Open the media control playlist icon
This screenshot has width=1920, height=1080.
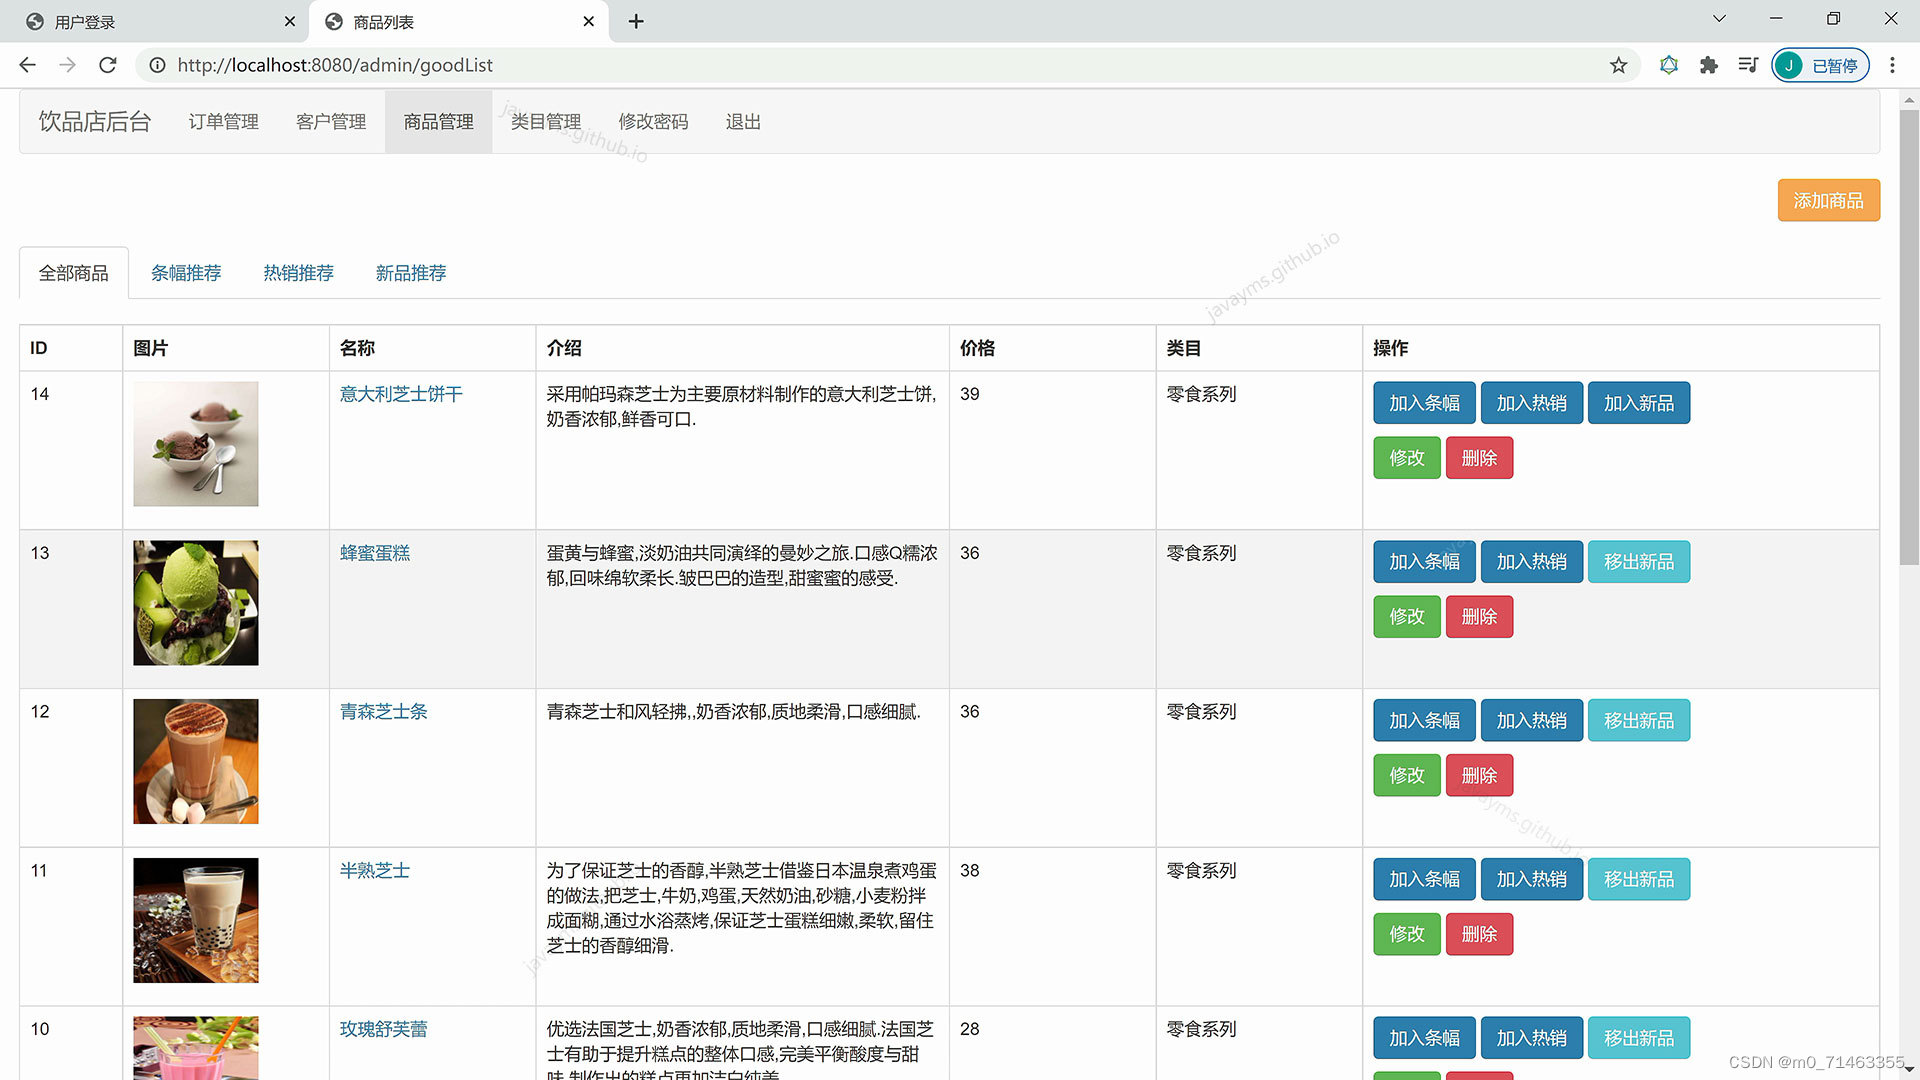[x=1748, y=65]
